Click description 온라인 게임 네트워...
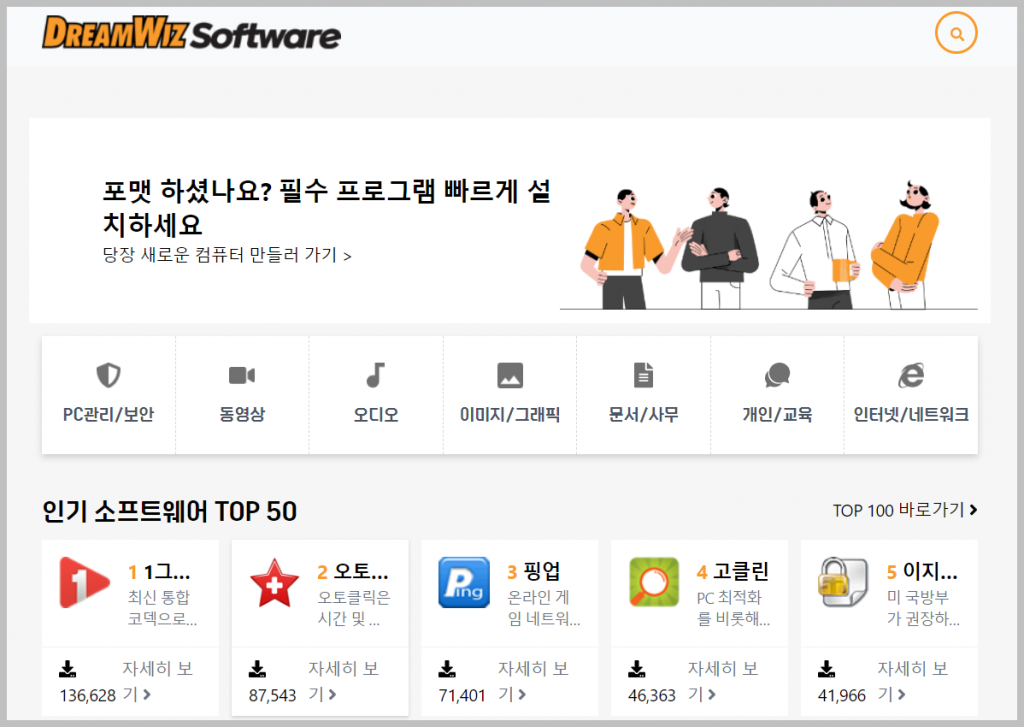Viewport: 1024px width, 727px height. click(x=544, y=607)
